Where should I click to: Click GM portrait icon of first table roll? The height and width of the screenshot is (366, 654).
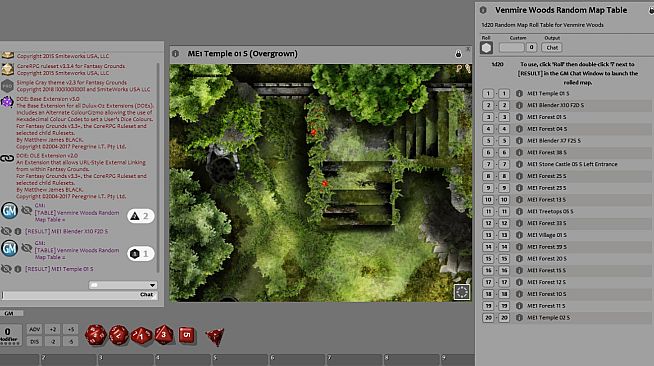(9, 211)
